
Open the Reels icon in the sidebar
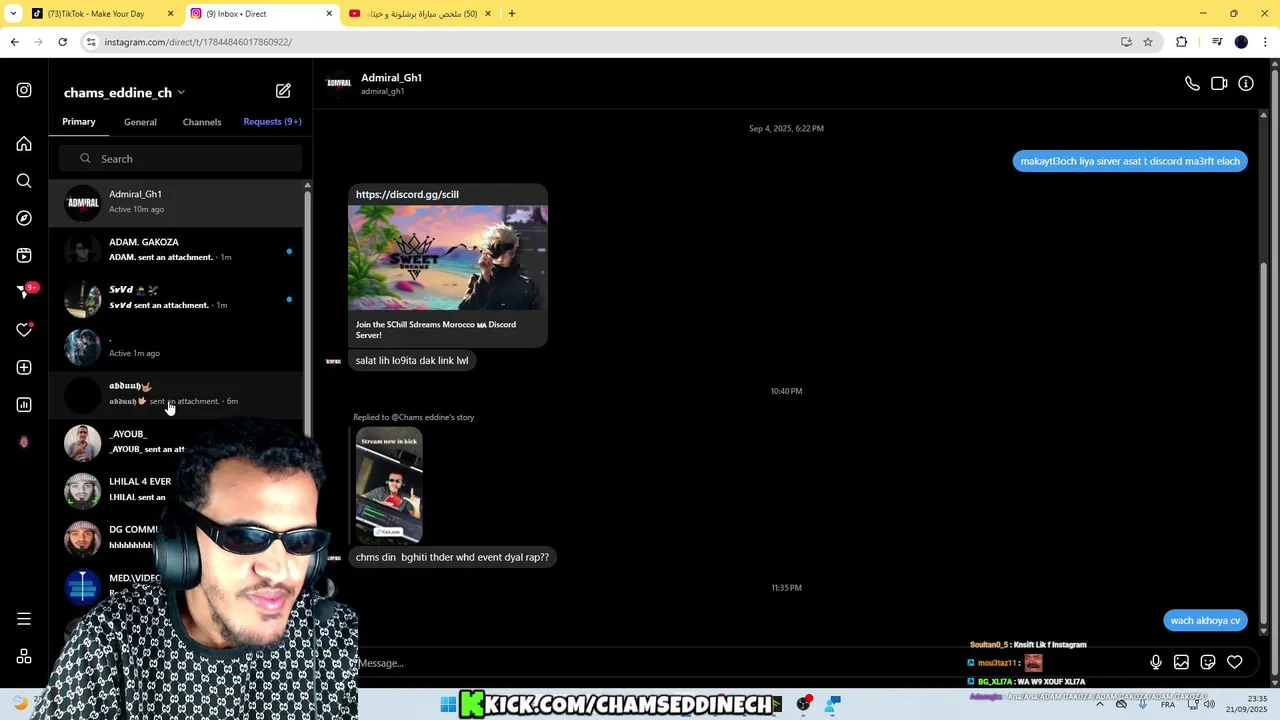tap(24, 255)
